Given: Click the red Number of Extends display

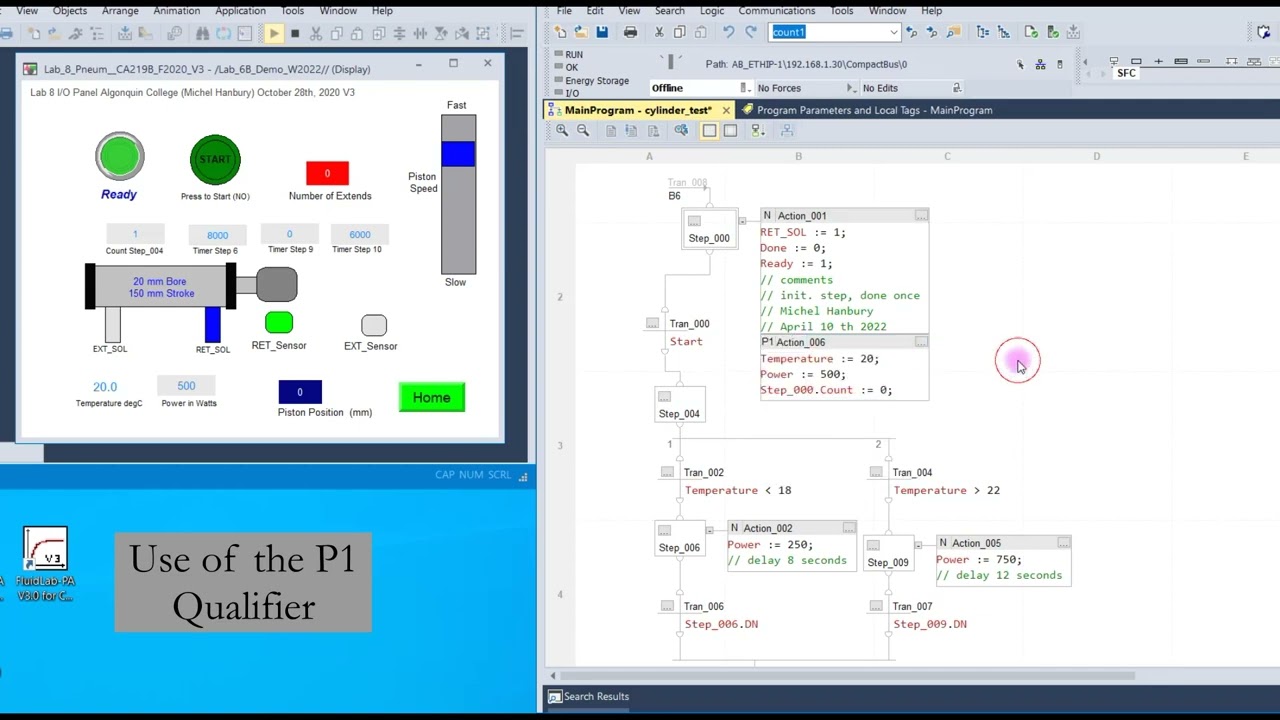Looking at the screenshot, I should (327, 173).
